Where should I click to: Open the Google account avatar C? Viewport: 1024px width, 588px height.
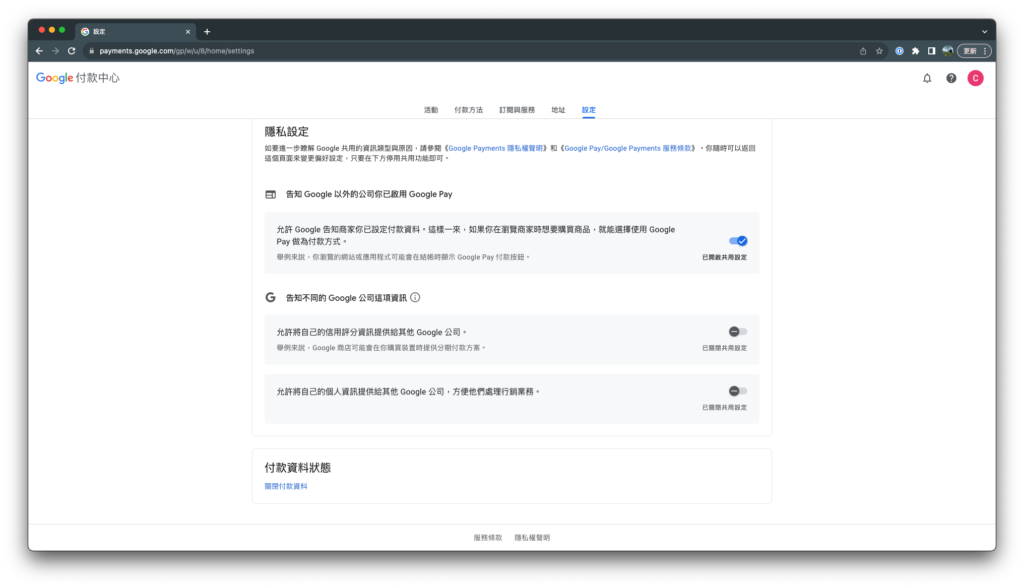[975, 78]
